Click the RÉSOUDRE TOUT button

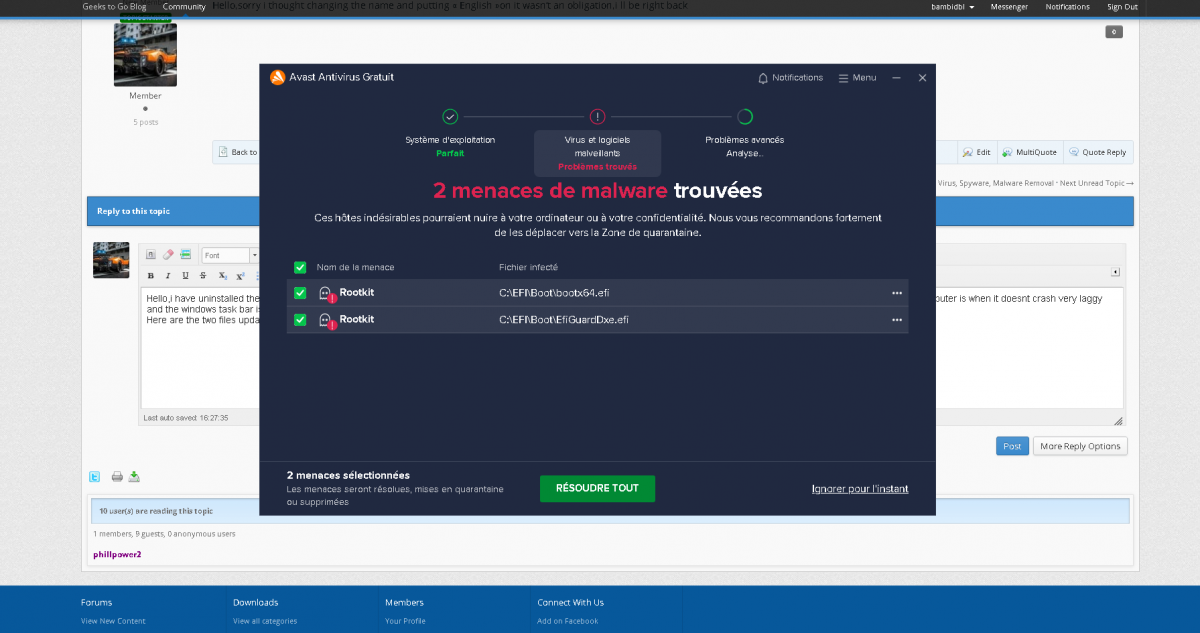[x=597, y=488]
